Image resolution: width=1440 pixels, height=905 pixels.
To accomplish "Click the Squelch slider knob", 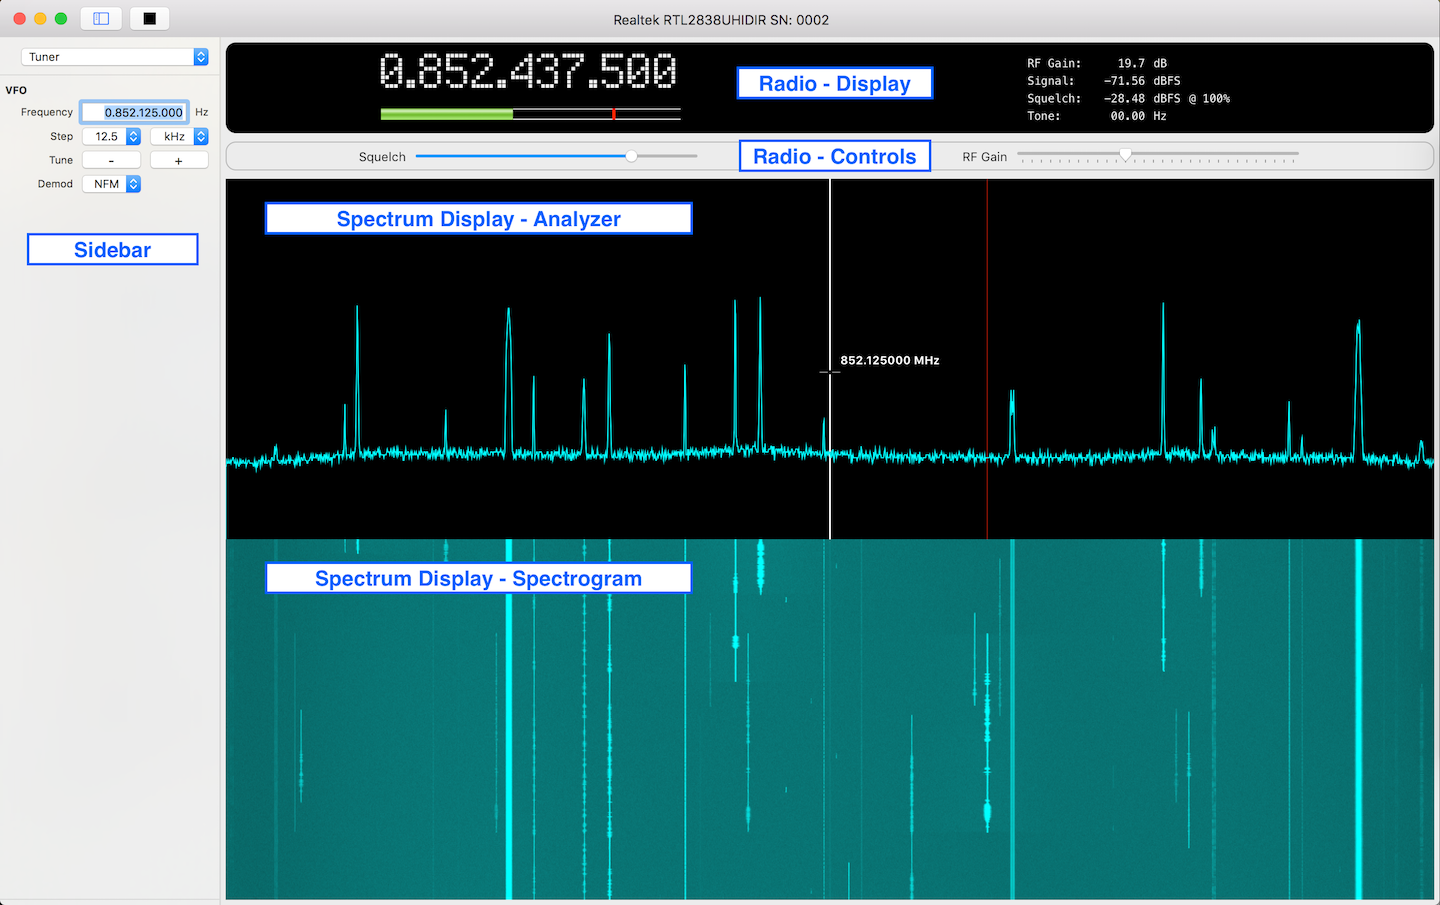I will (631, 156).
